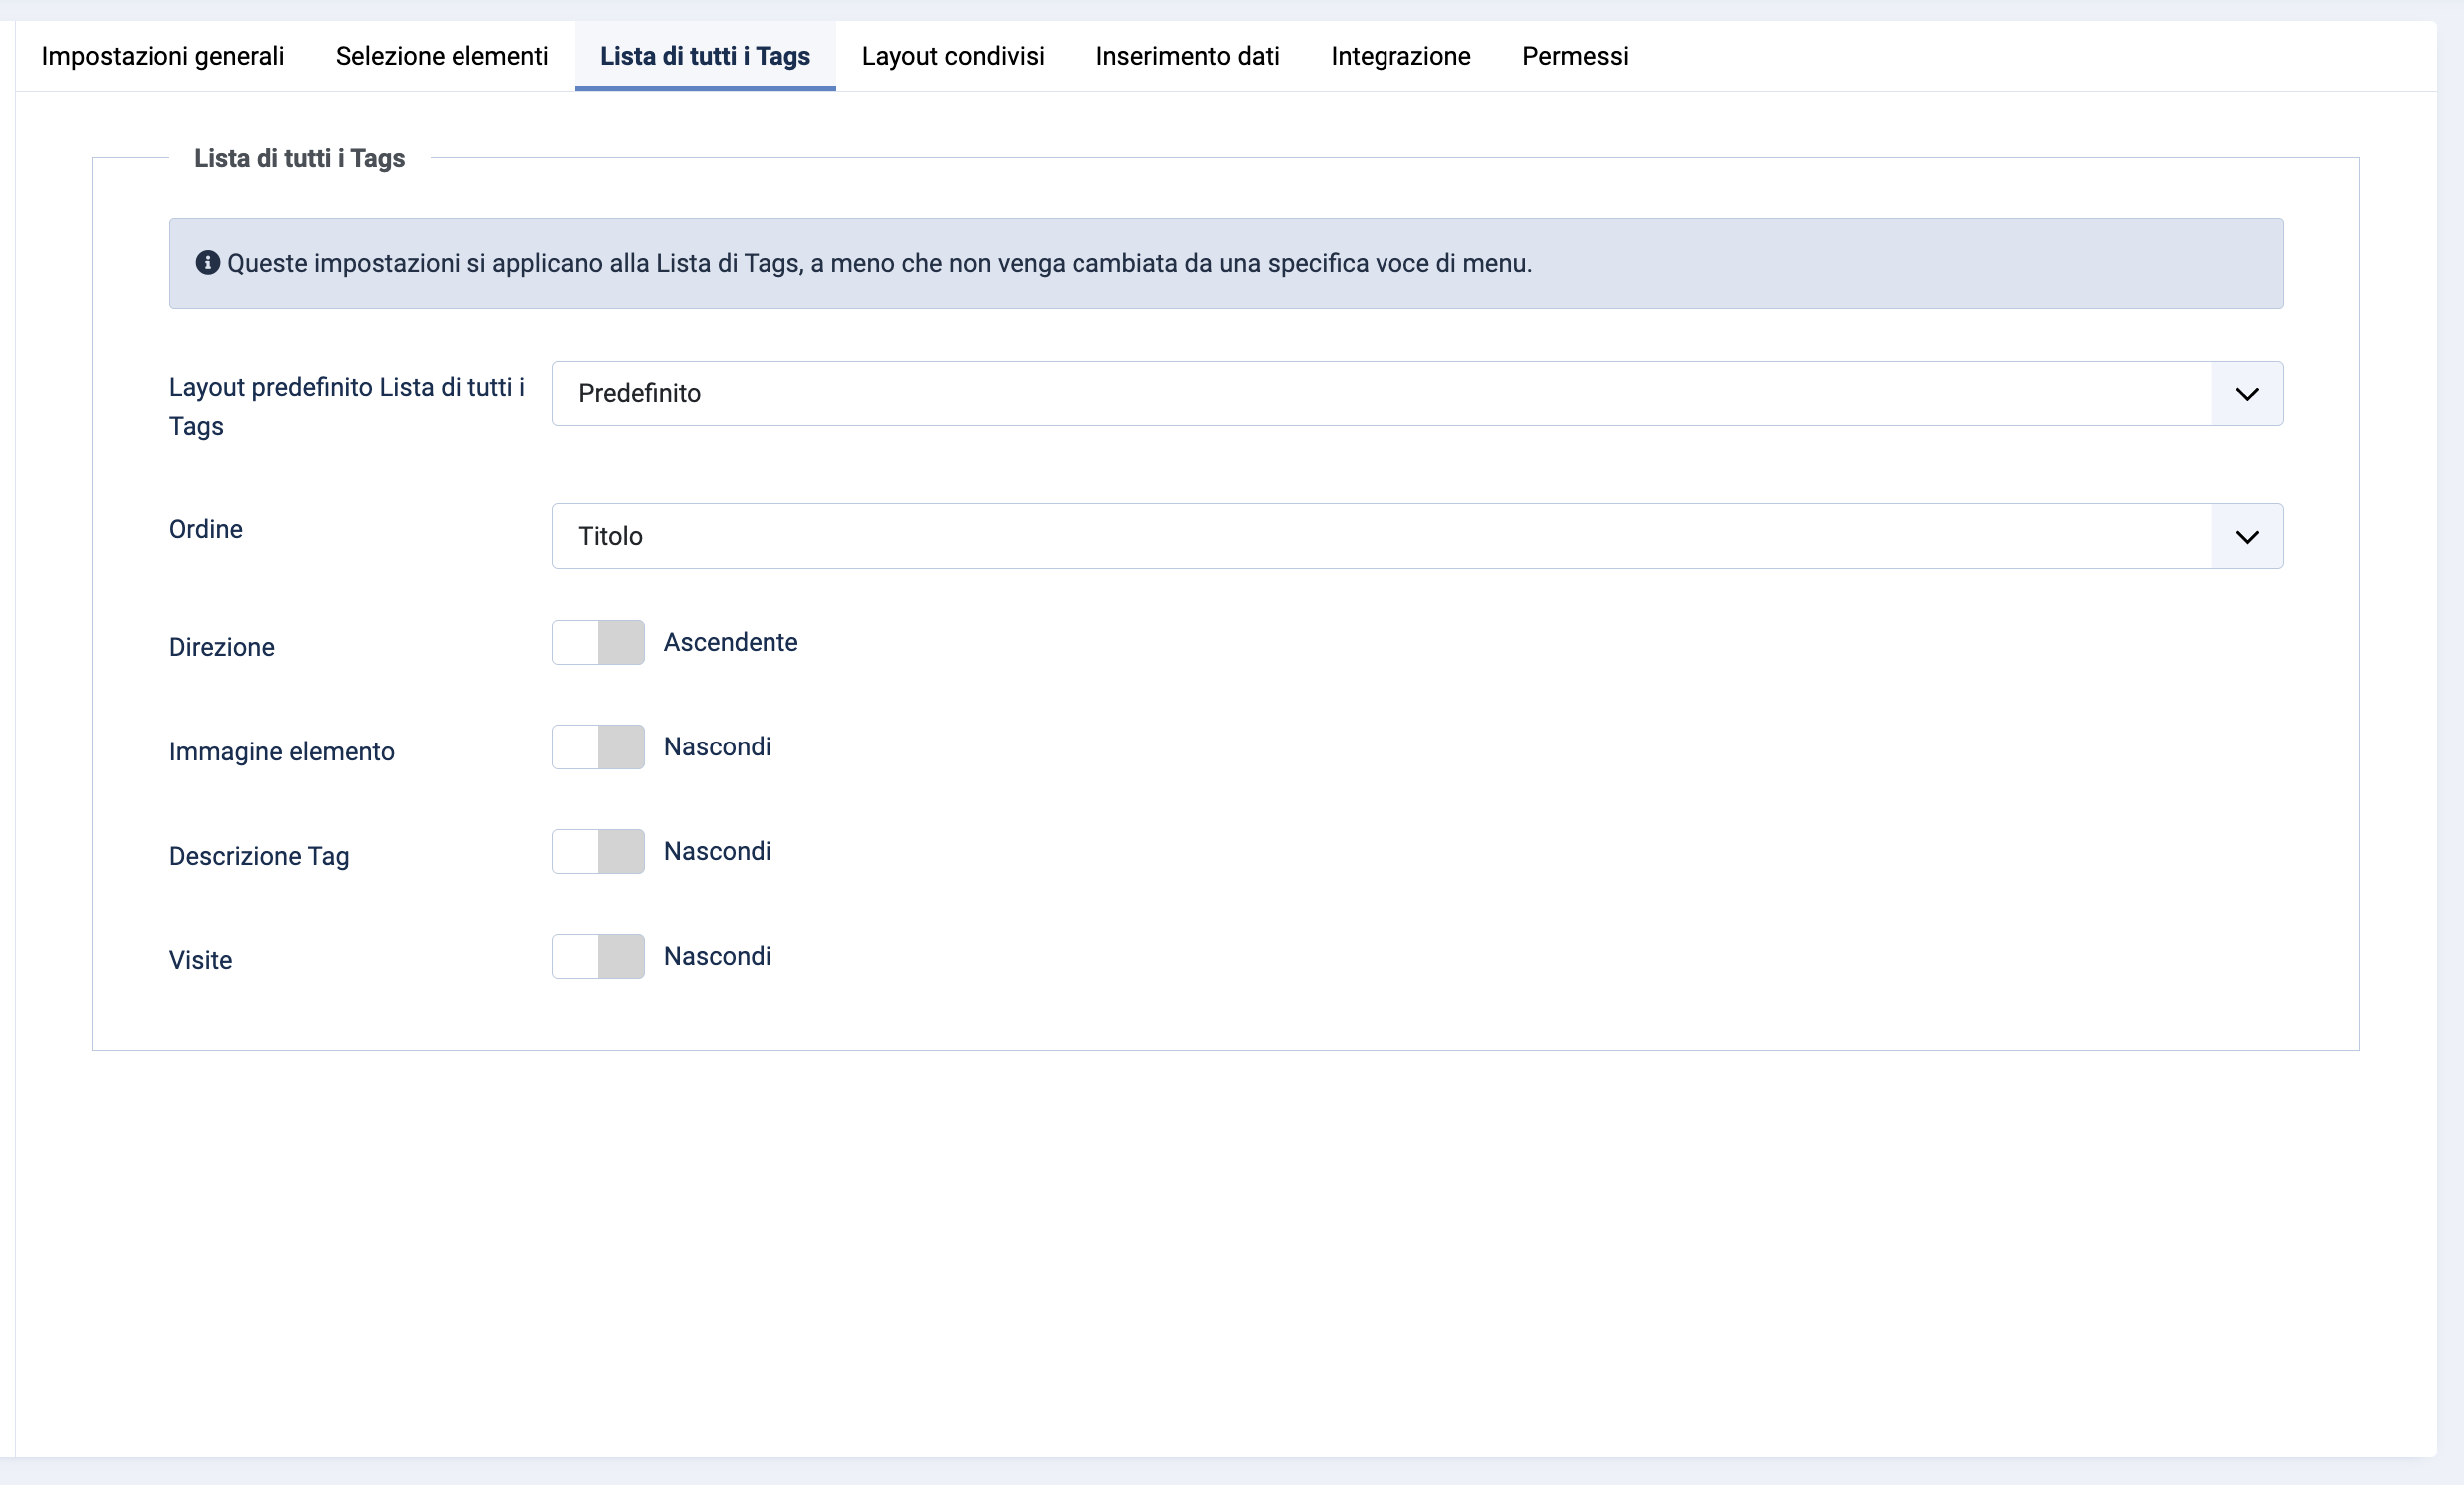Open the Impostazioni generali tab
This screenshot has width=2464, height=1485.
(x=163, y=56)
